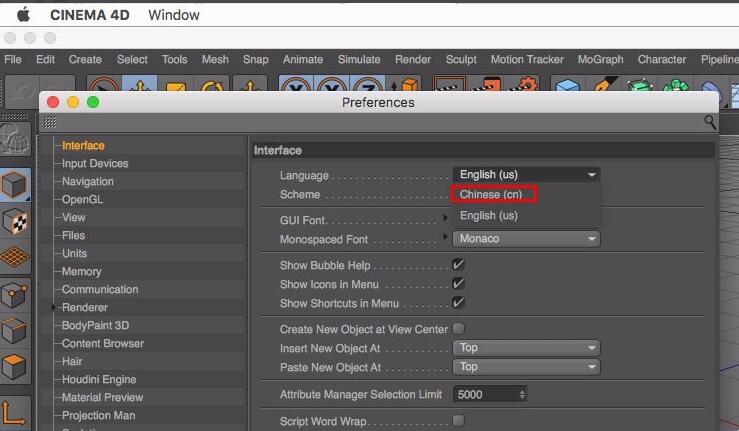Image resolution: width=739 pixels, height=431 pixels.
Task: Enable Create New Object at View Center
Action: (458, 328)
